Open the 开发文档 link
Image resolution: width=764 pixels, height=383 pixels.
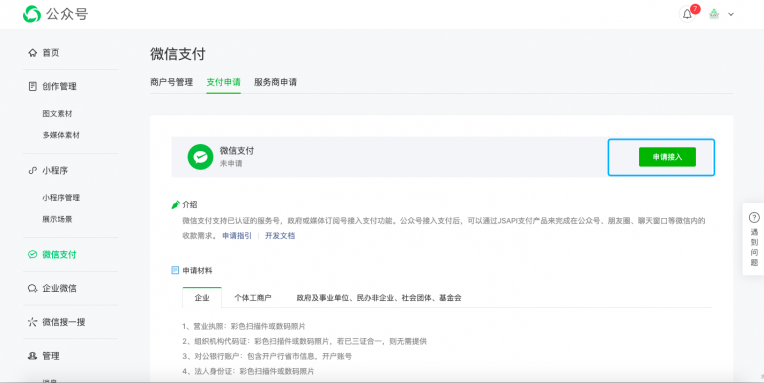point(280,235)
